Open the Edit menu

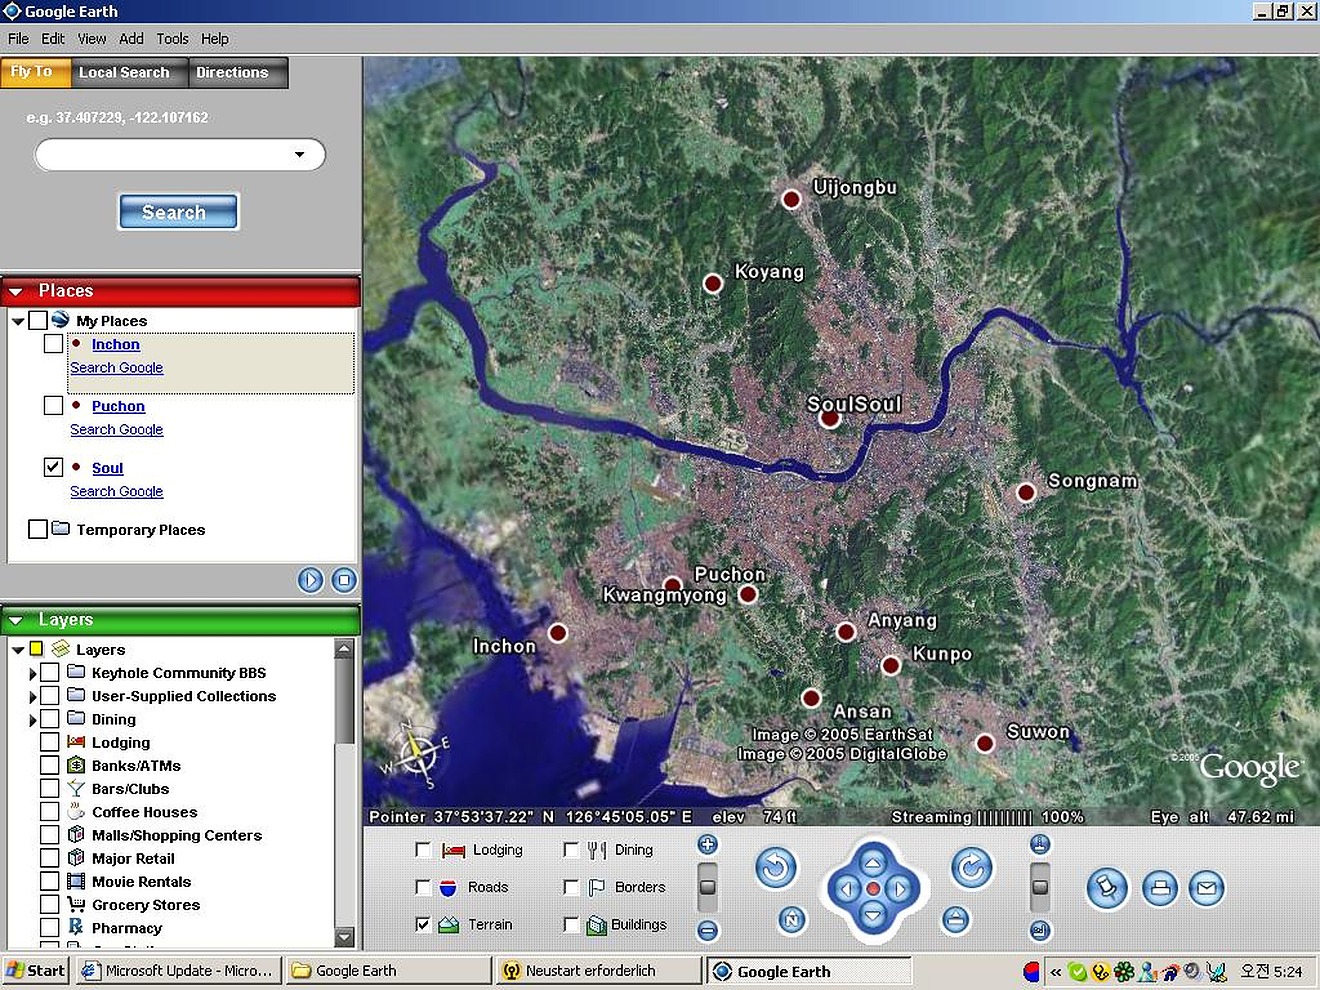(53, 39)
